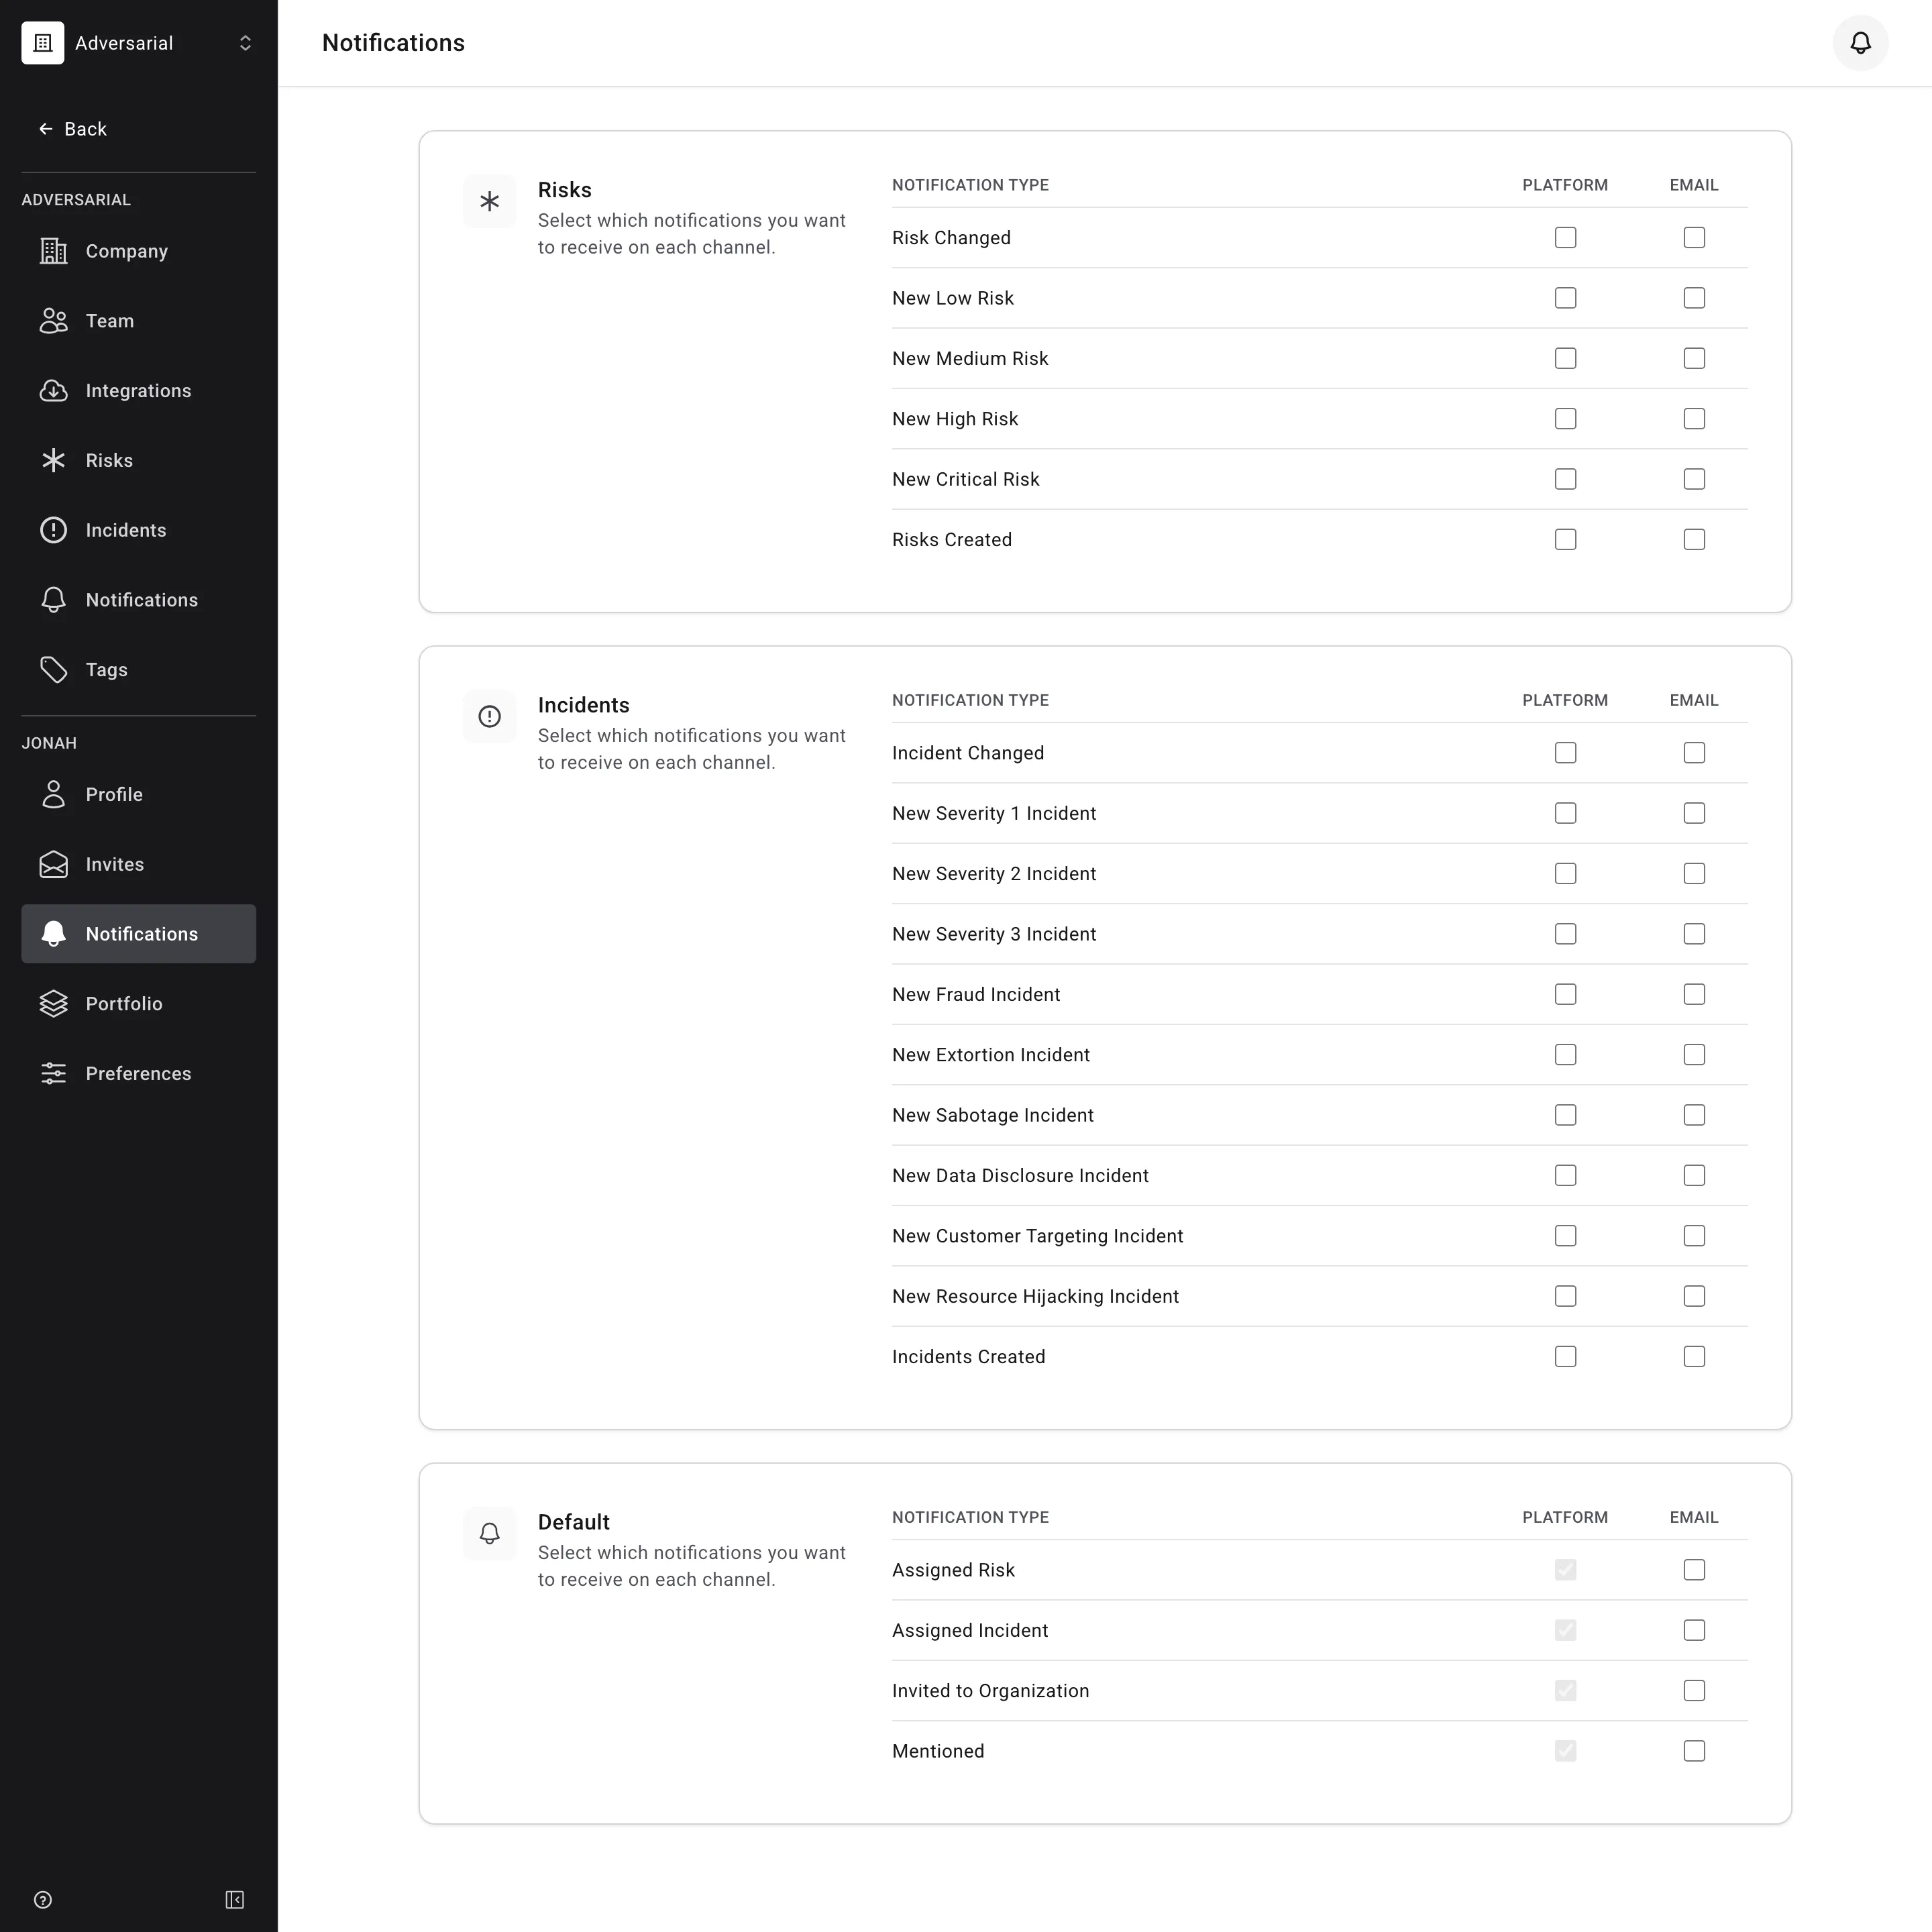Switch to Preferences menu item

(x=138, y=1074)
